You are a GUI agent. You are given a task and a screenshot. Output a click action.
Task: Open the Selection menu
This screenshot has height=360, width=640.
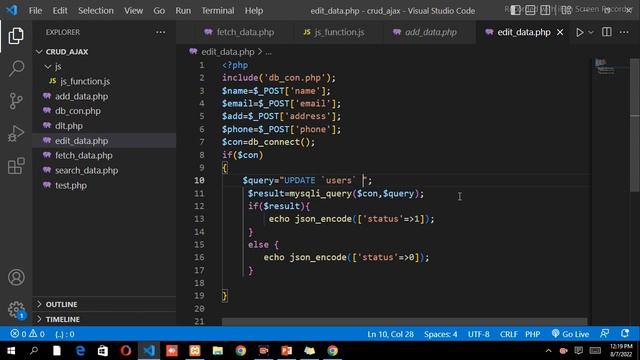click(96, 11)
